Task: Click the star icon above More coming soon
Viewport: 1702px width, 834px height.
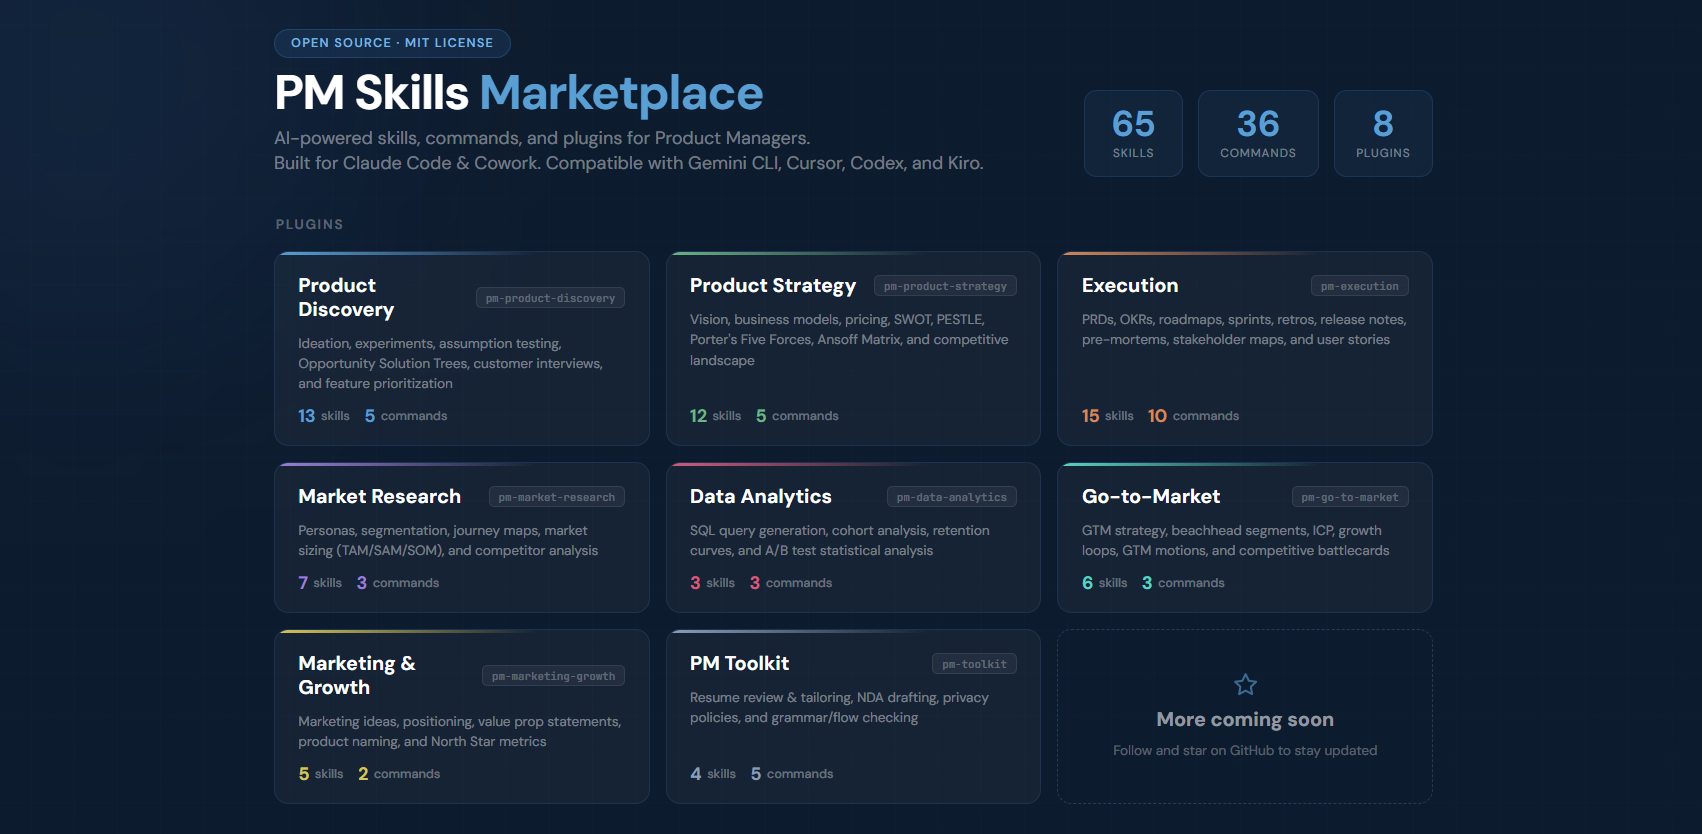Action: tap(1245, 685)
